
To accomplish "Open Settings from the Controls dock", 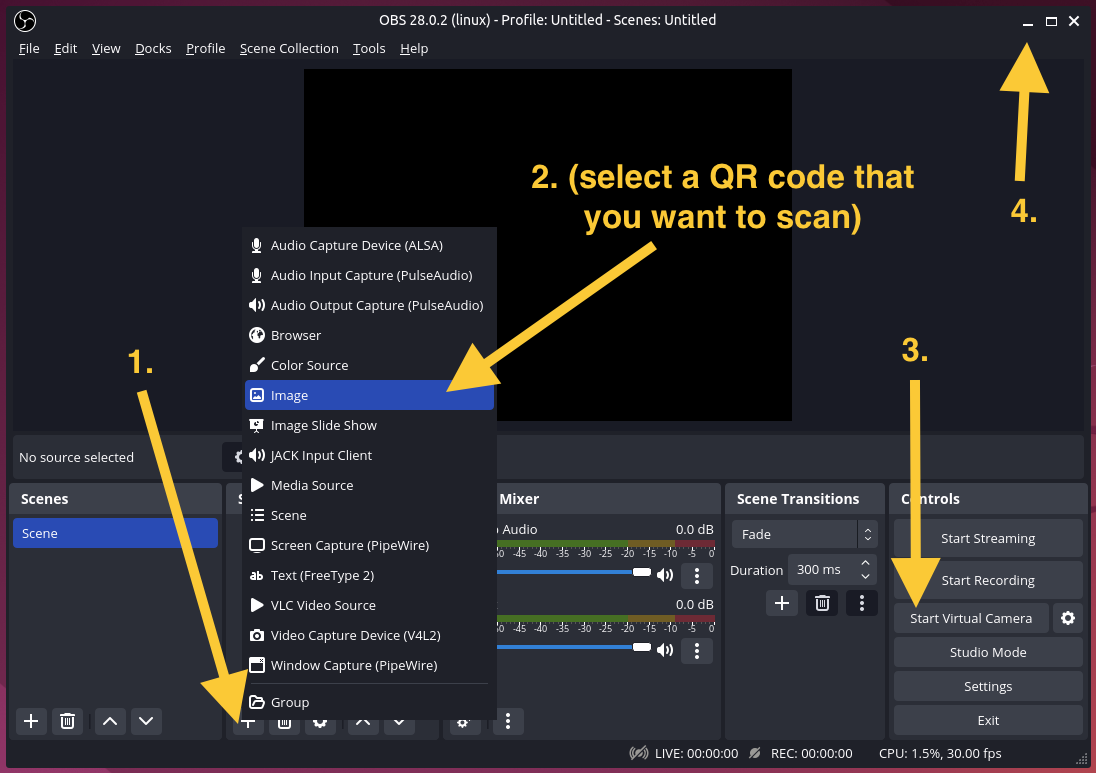I will coord(988,686).
